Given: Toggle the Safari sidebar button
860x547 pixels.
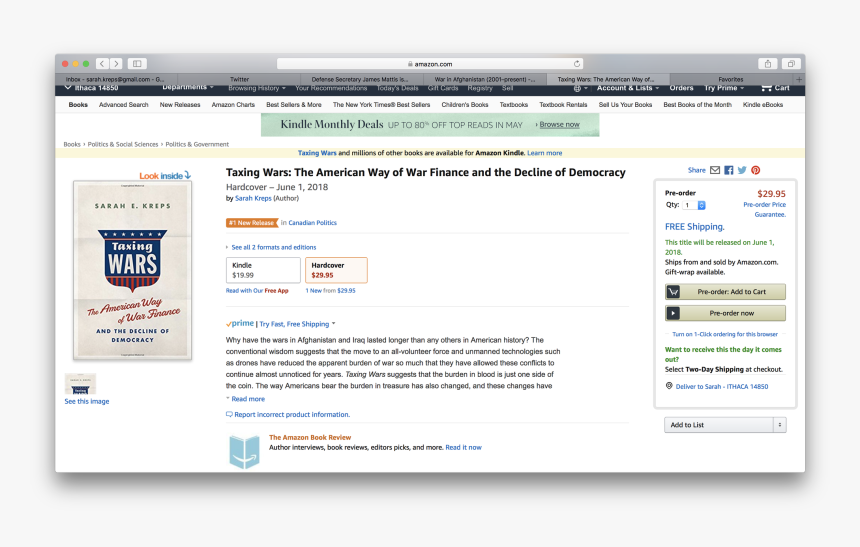Looking at the screenshot, I should click(x=137, y=64).
